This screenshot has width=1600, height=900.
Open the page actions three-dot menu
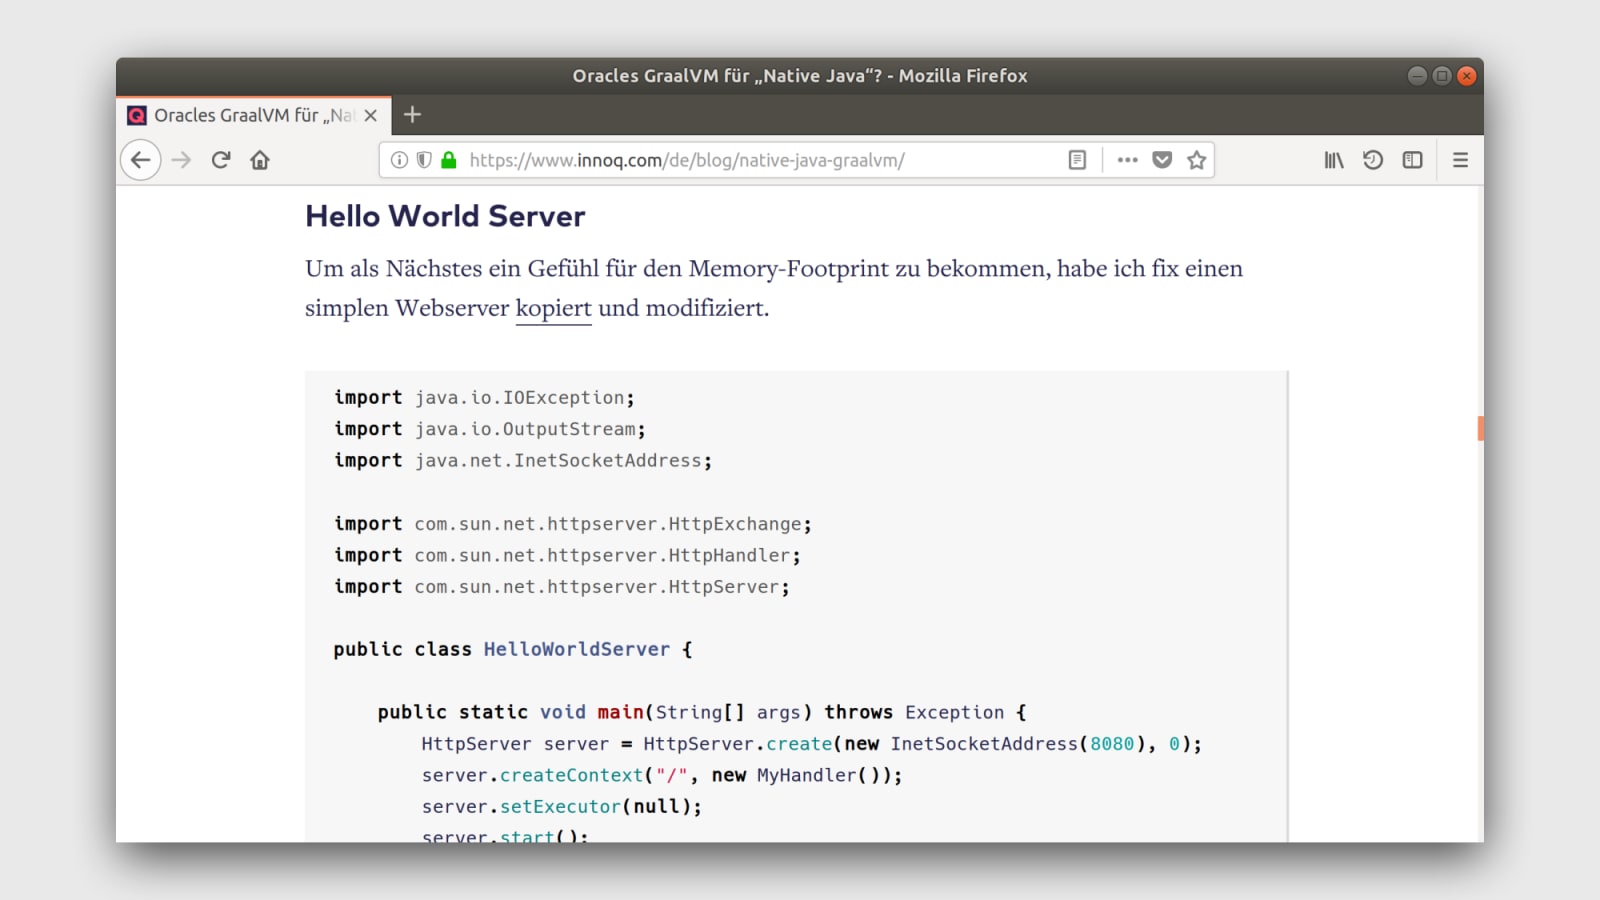1128,160
